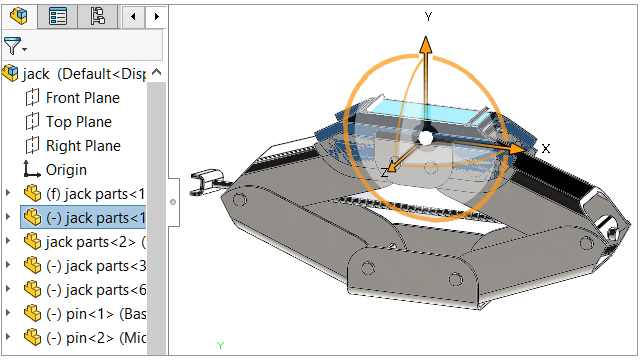This screenshot has width=640, height=360.
Task: Click the triad's white center sphere
Action: pyautogui.click(x=426, y=138)
